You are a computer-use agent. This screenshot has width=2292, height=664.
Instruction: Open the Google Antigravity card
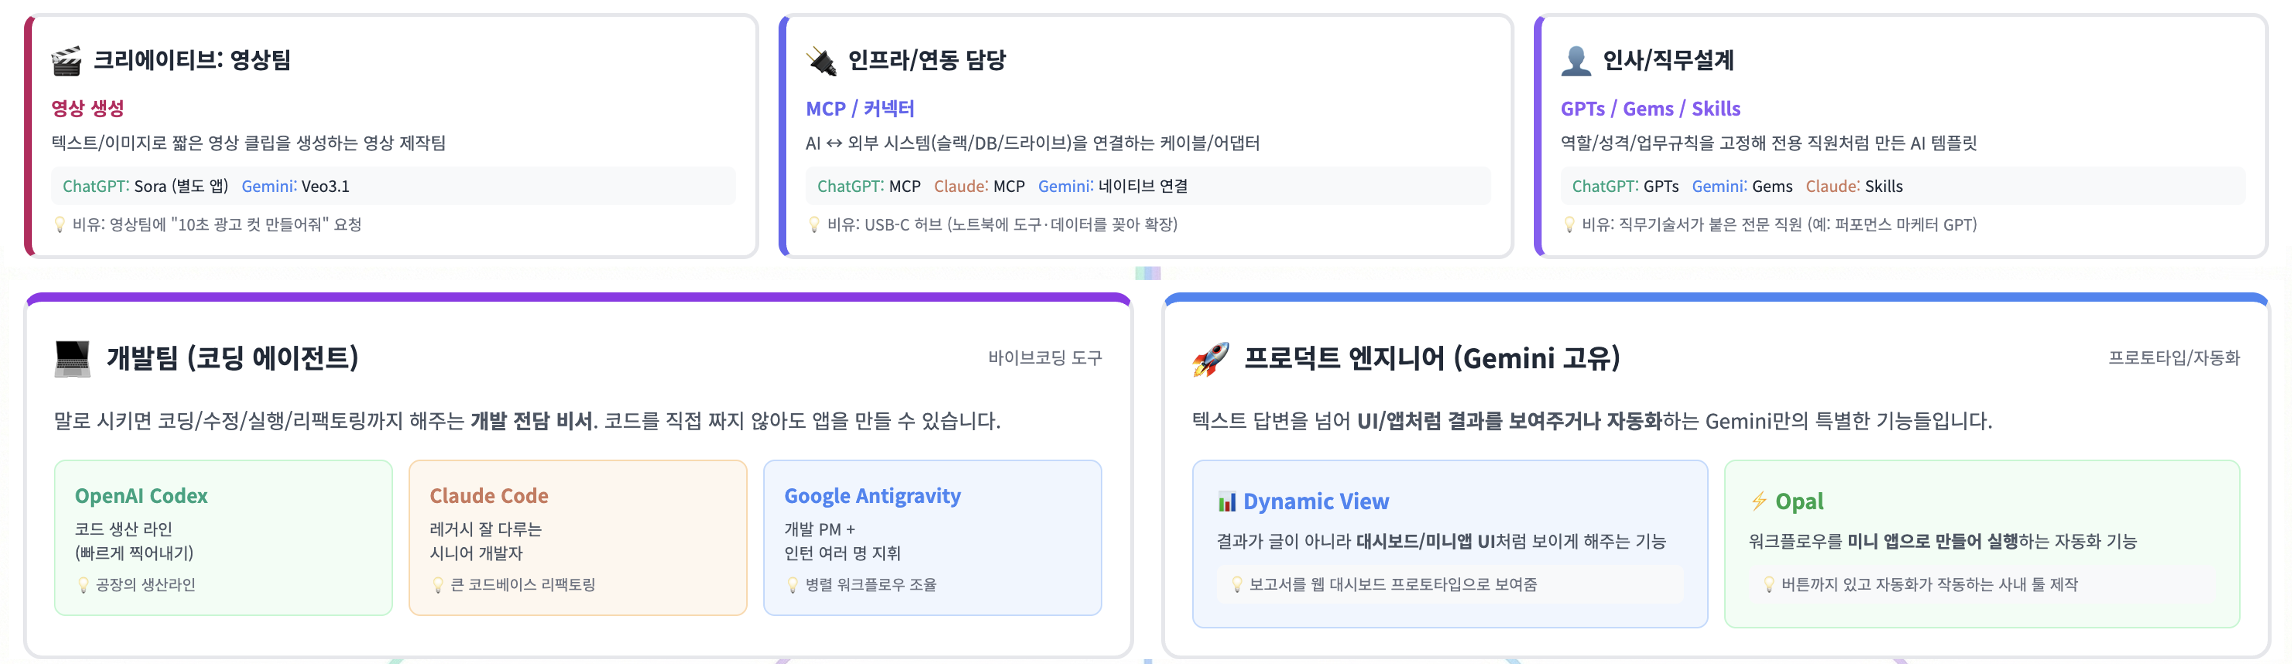[x=933, y=538]
